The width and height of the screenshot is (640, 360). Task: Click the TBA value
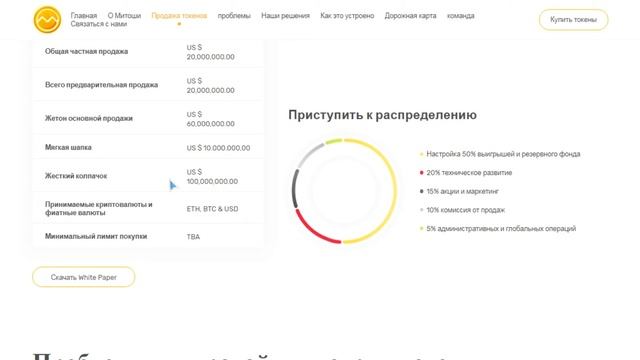pyautogui.click(x=193, y=237)
